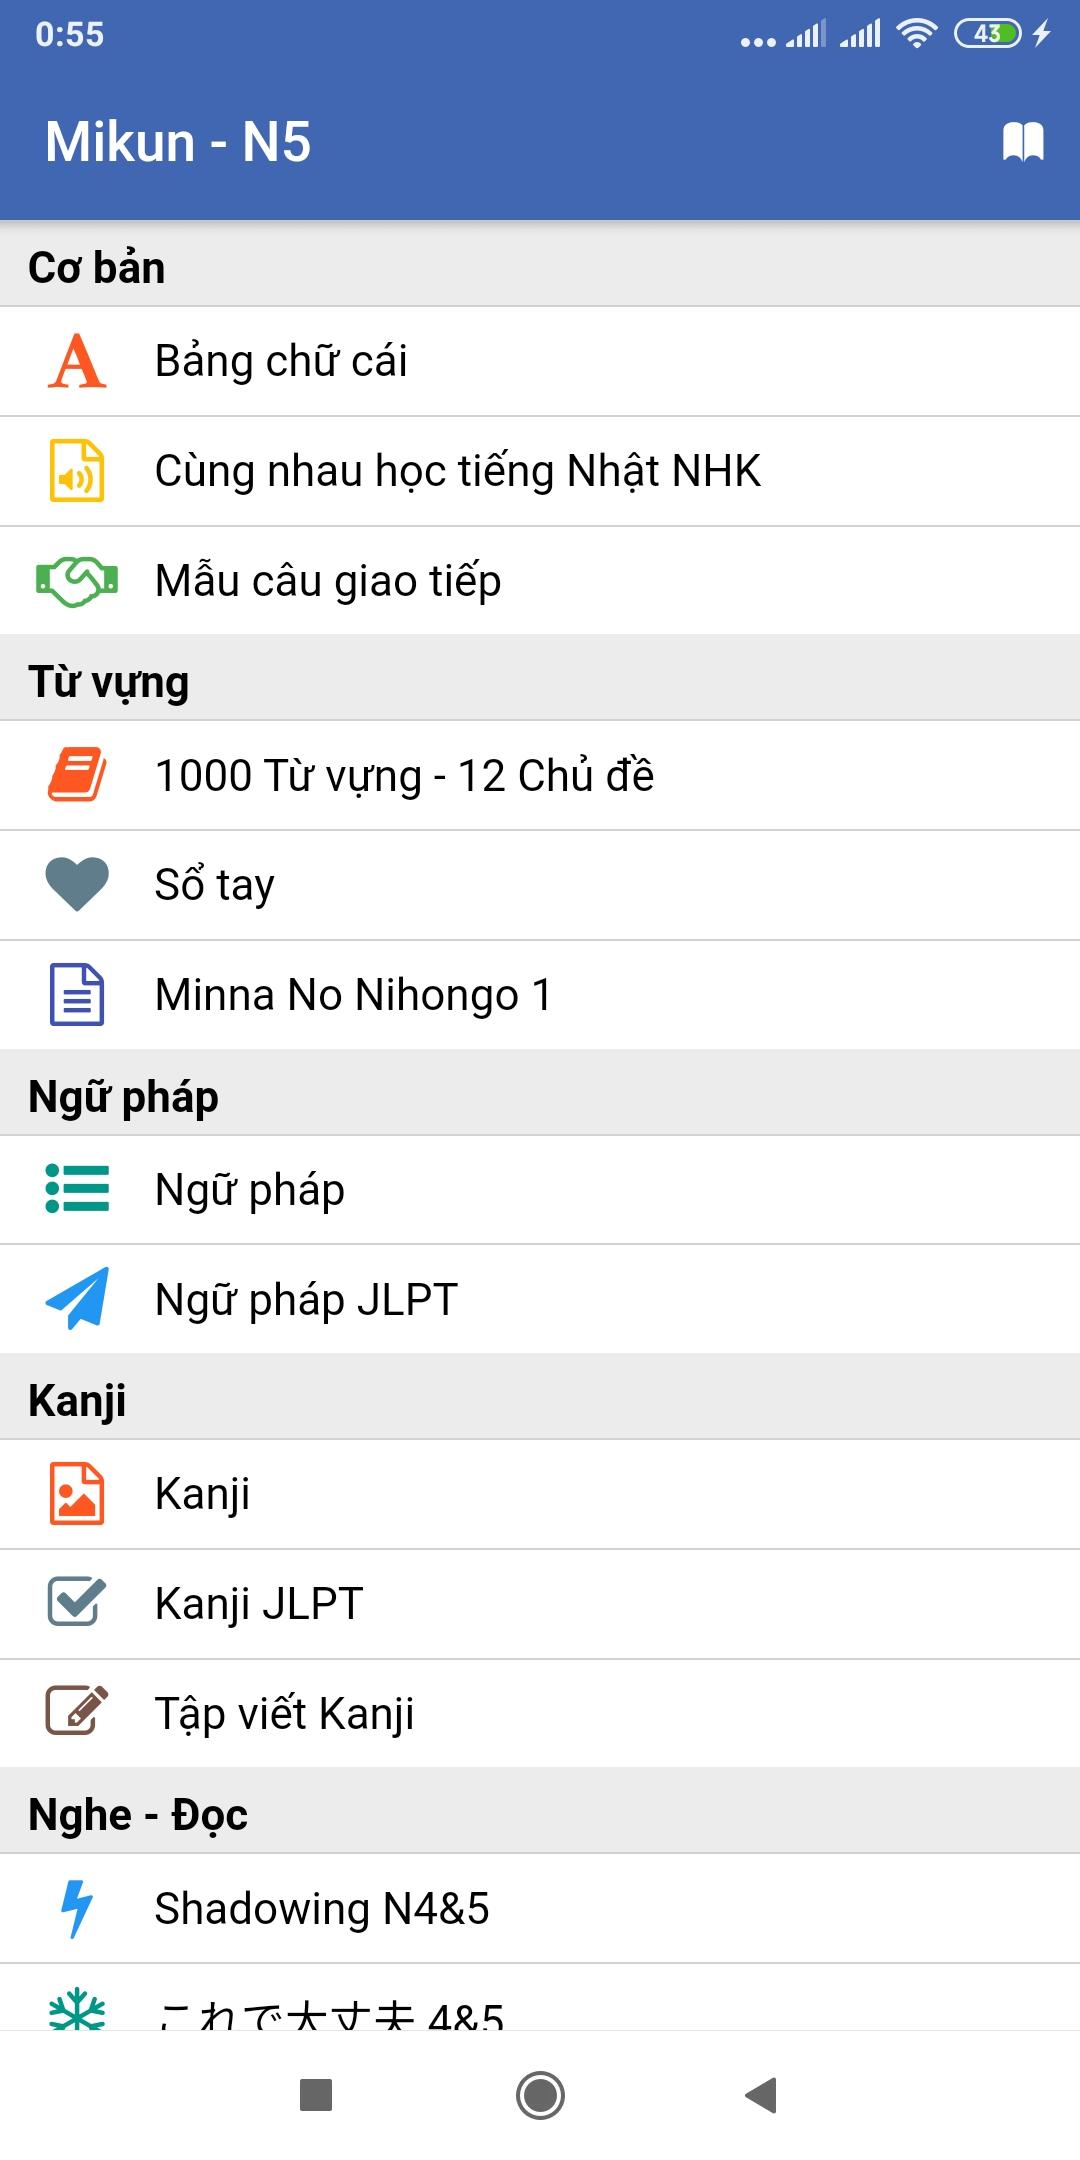Open Minna No Nihongo 1

[x=353, y=995]
